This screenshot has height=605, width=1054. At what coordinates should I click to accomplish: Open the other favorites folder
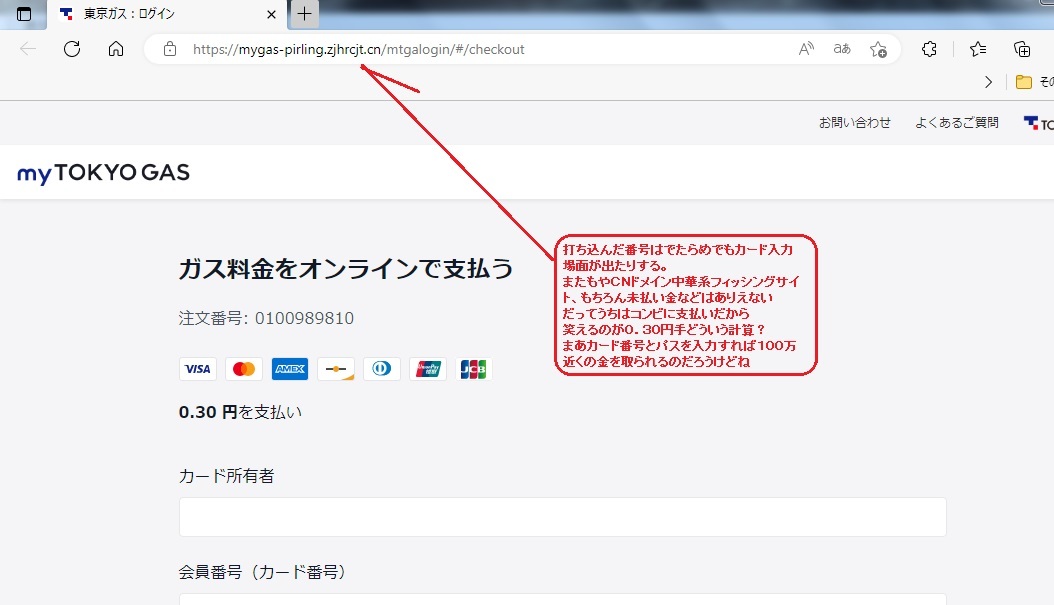pos(1034,82)
